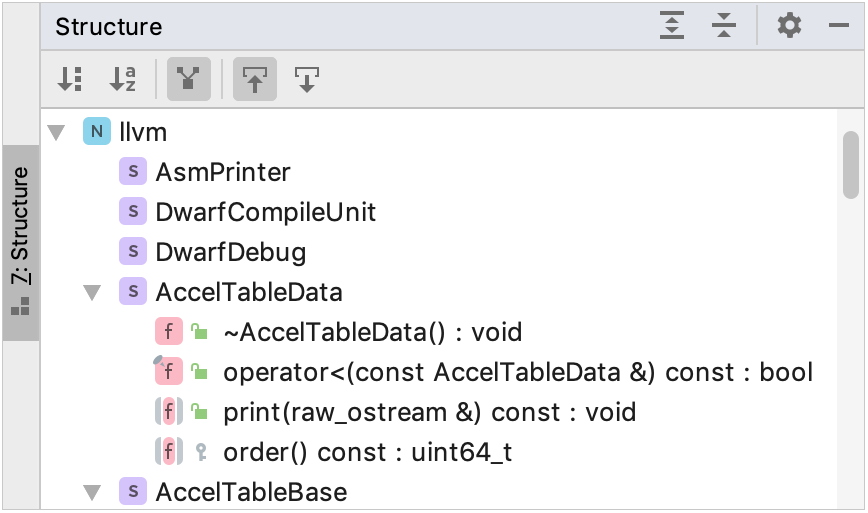Toggle alphabetical sorting
The width and height of the screenshot is (868, 513).
point(122,79)
